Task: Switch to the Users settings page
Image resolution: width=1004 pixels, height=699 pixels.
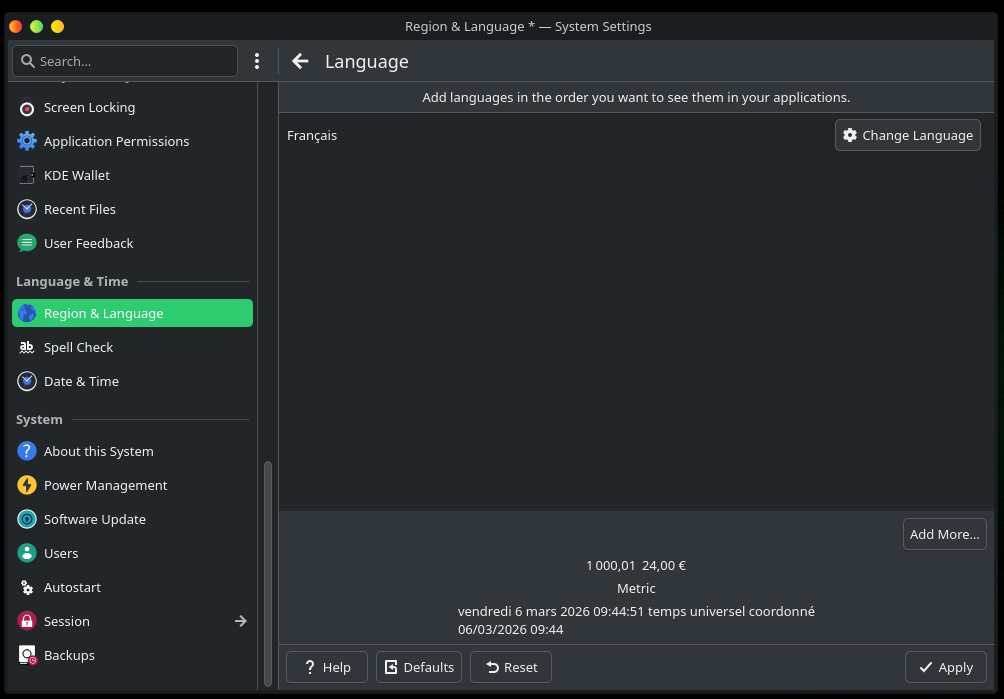Action: point(61,554)
